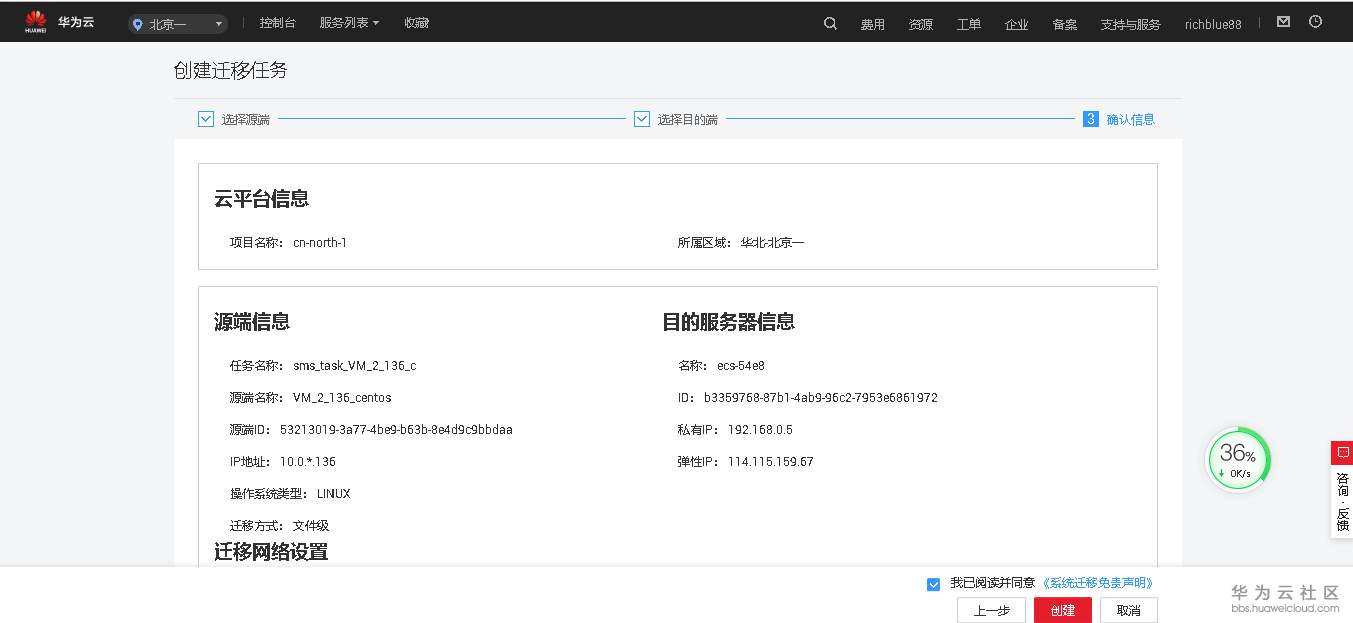Click the step 3 number icon
Viewport: 1353px width, 623px height.
pos(1091,119)
